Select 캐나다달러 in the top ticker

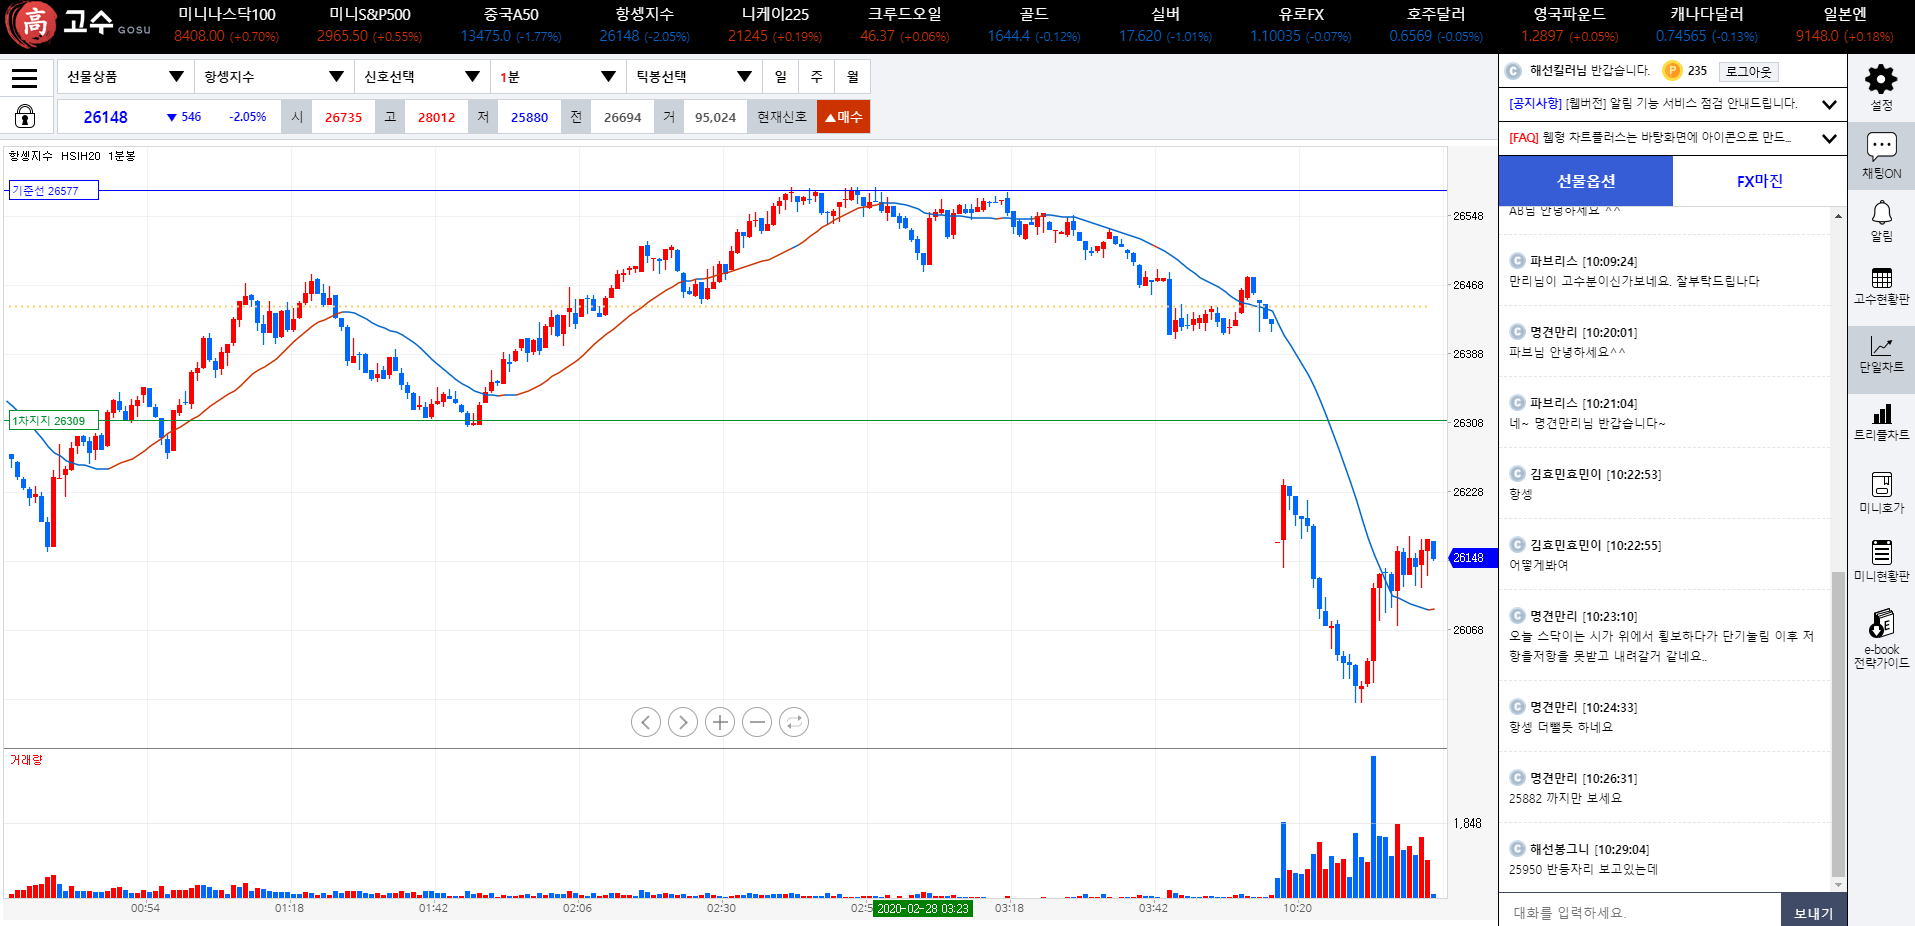click(1707, 24)
